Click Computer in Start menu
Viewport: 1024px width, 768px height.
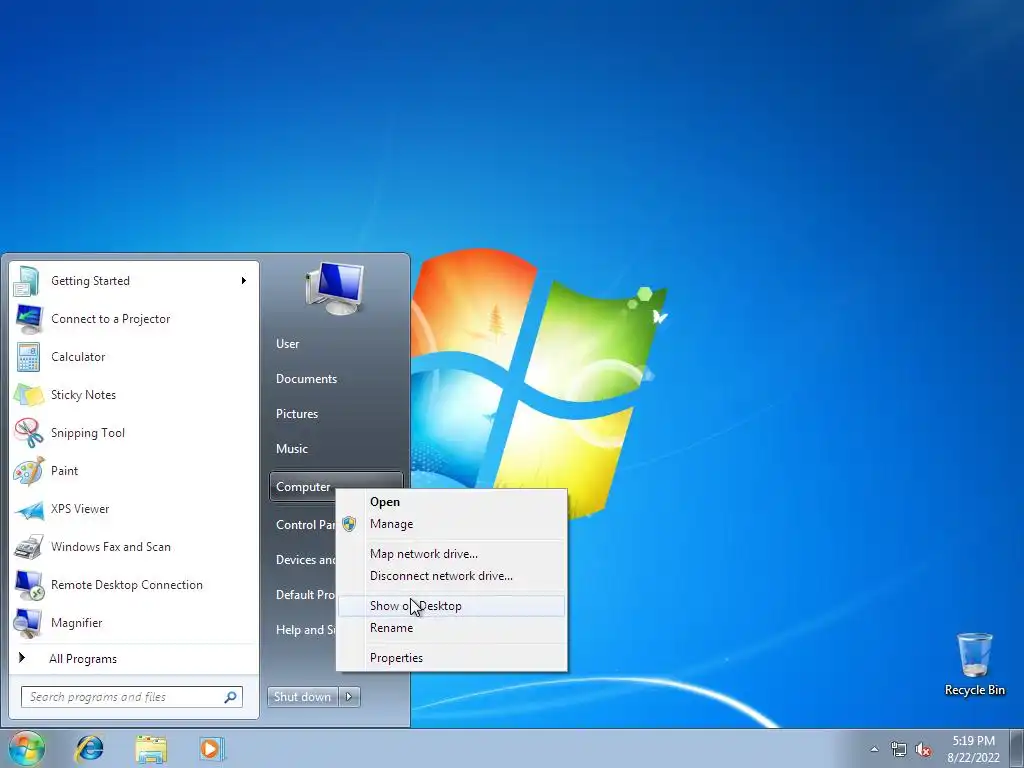302,487
